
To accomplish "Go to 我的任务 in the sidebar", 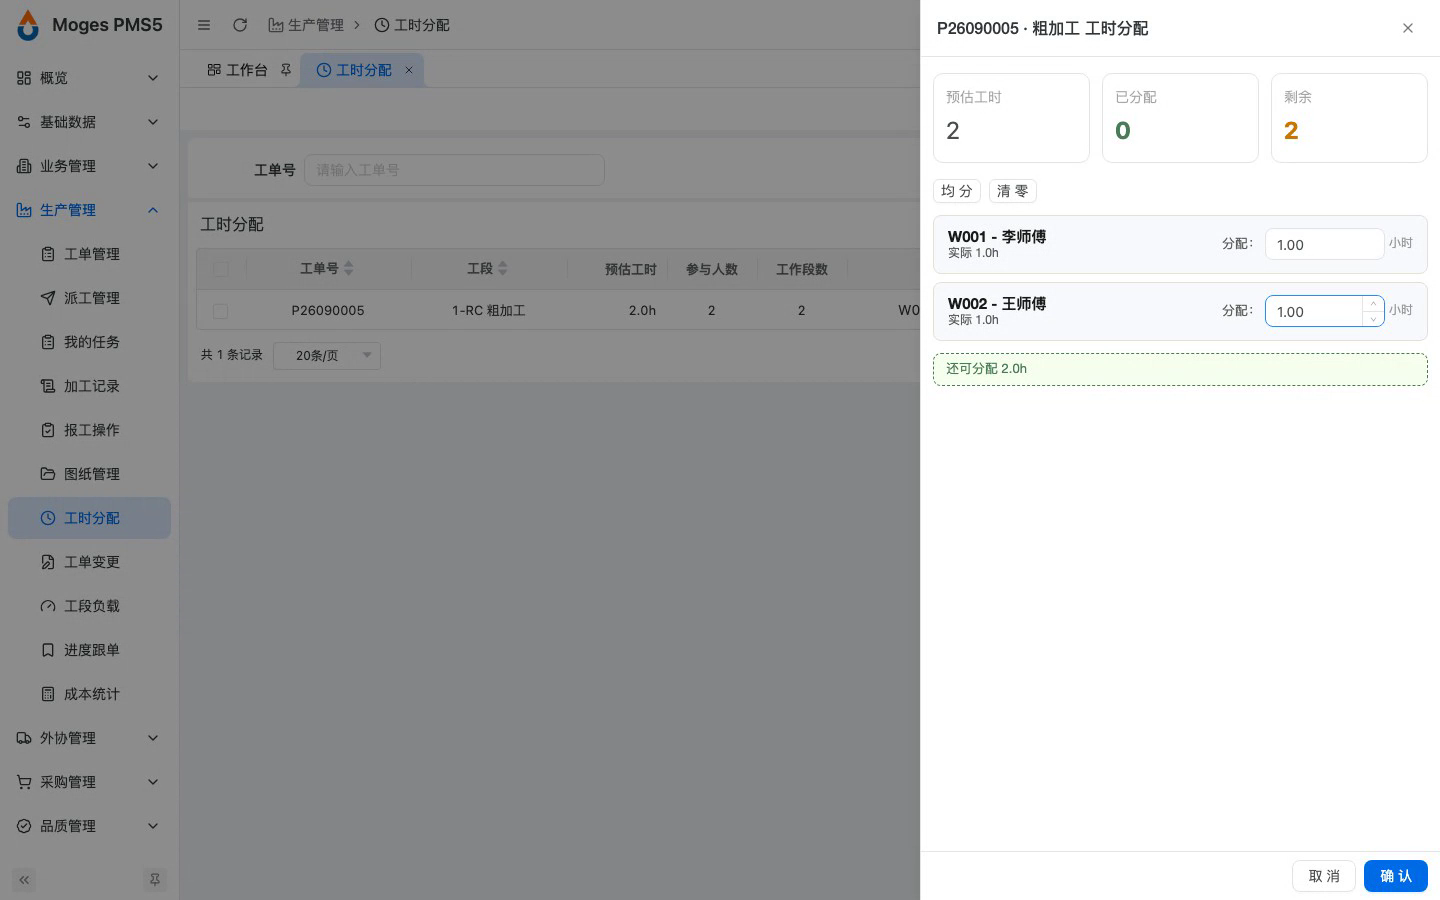I will [90, 342].
